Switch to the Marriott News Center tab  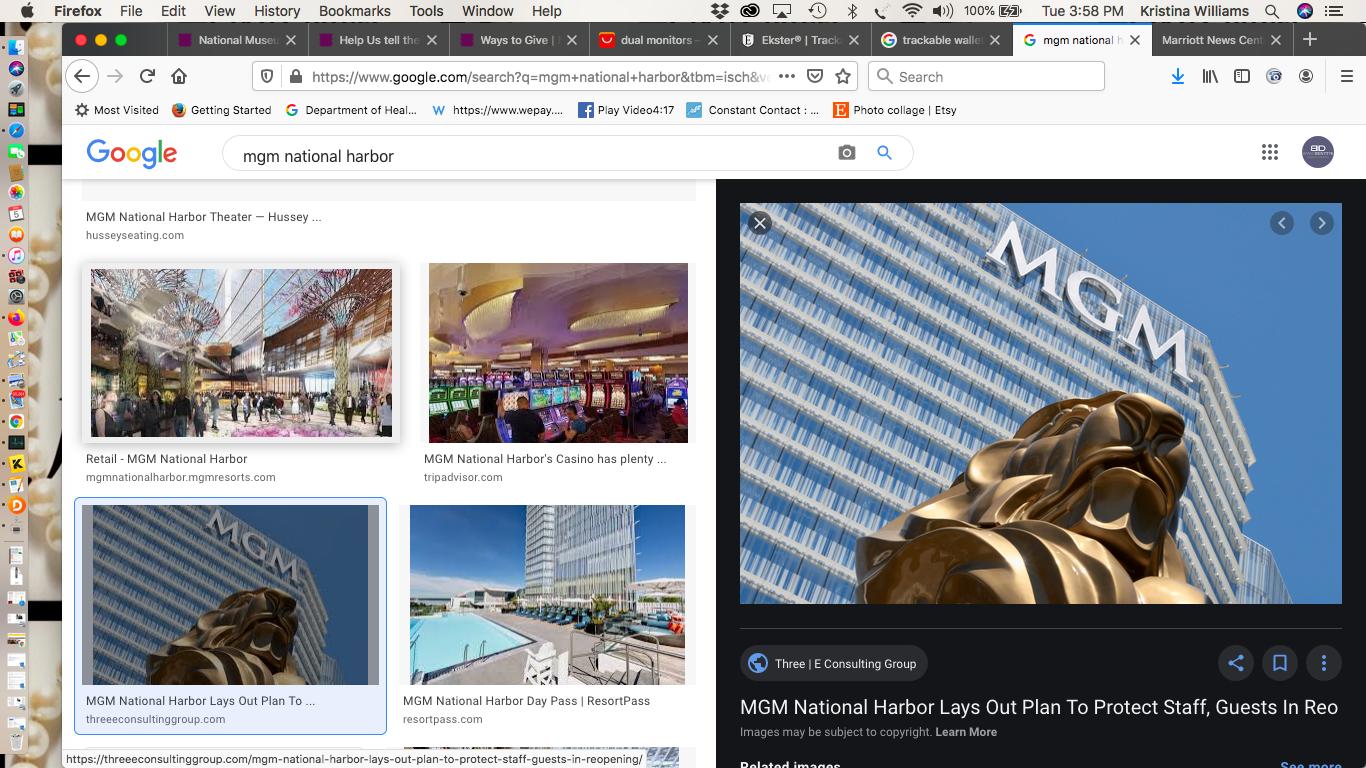[1222, 40]
